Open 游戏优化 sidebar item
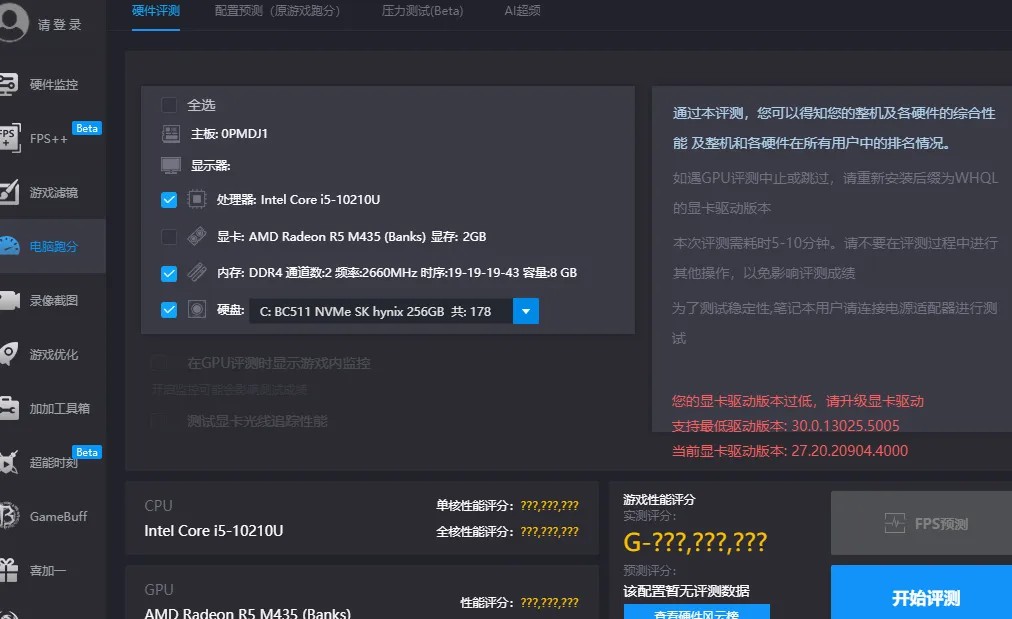Image resolution: width=1012 pixels, height=619 pixels. [53, 354]
